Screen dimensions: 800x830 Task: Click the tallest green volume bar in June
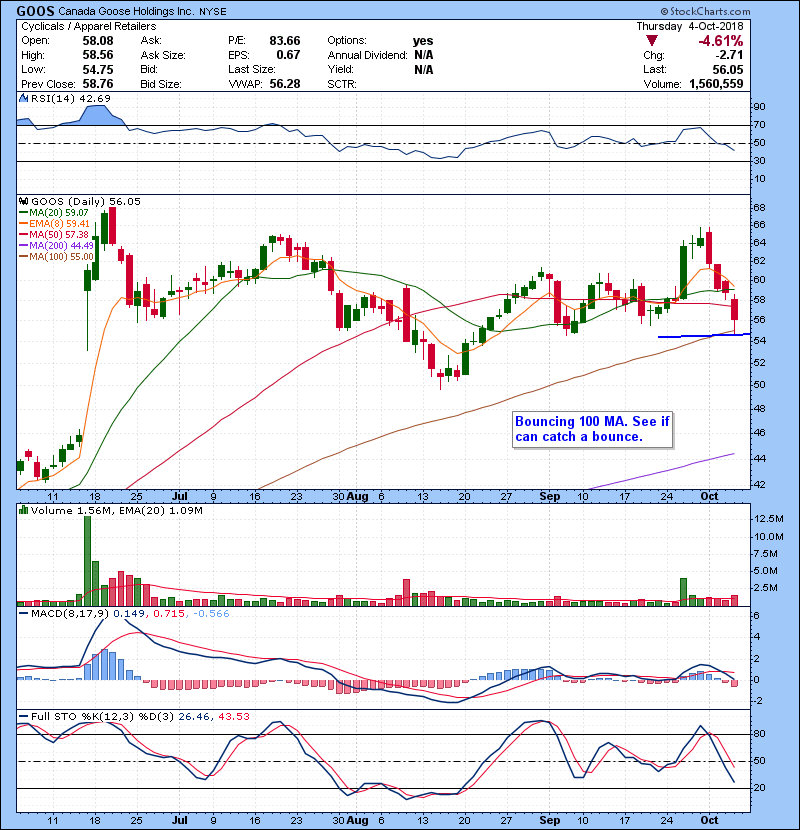[x=87, y=561]
